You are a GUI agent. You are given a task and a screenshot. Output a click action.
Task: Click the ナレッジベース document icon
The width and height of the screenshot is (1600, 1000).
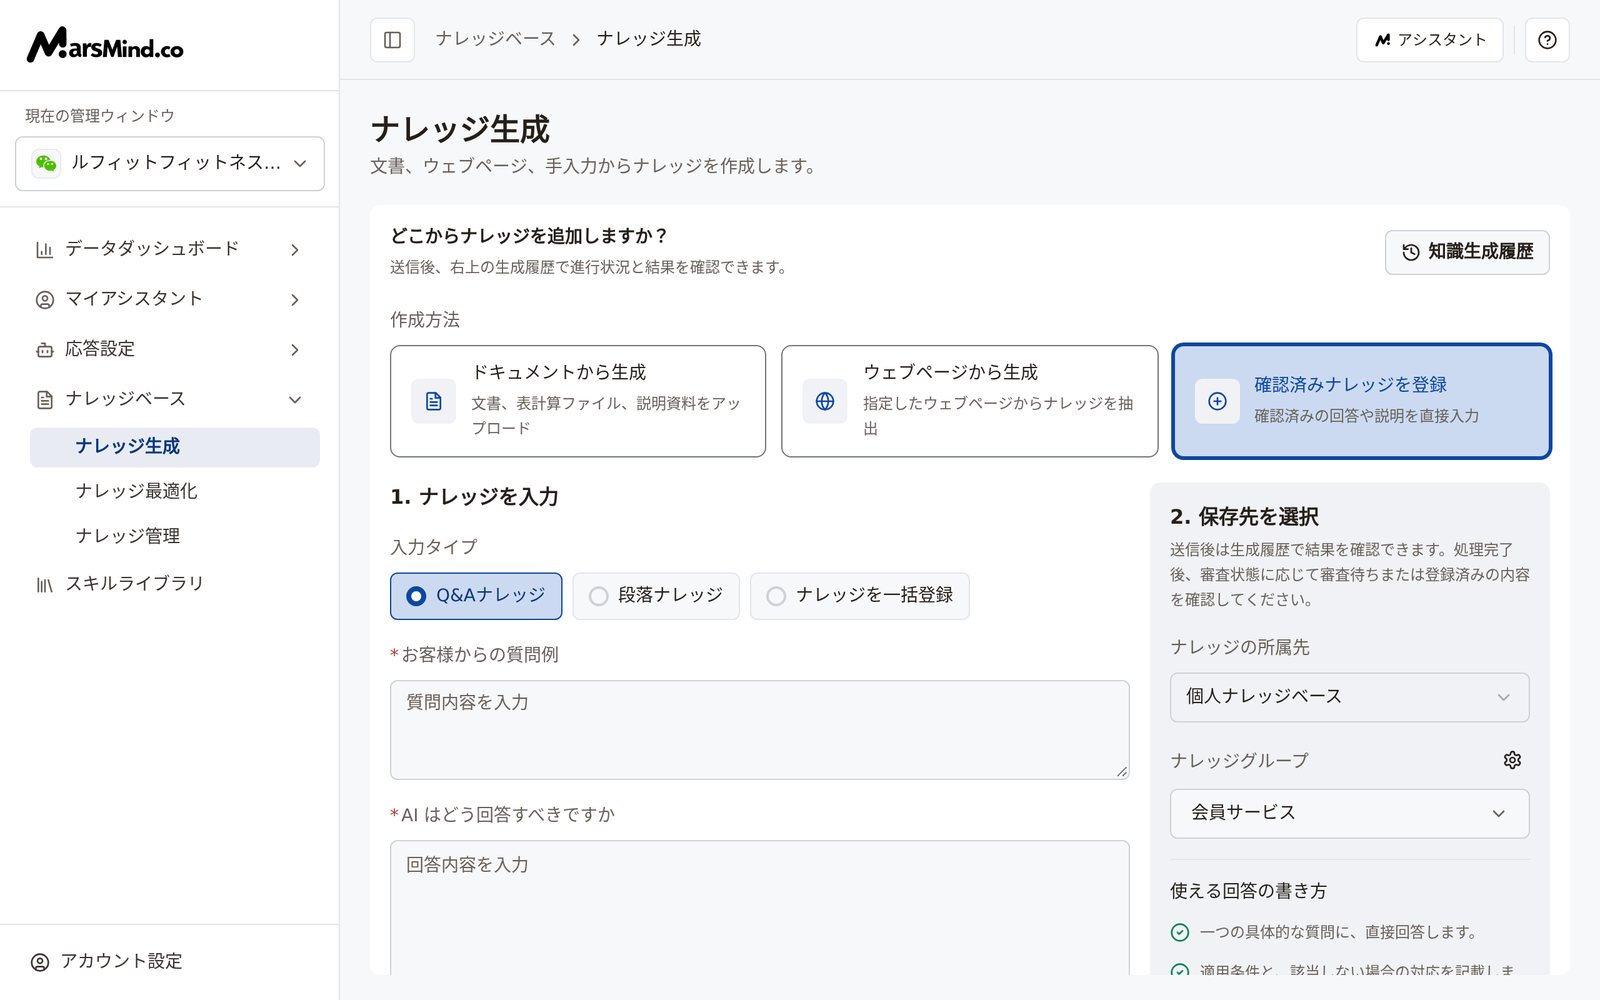pyautogui.click(x=44, y=400)
